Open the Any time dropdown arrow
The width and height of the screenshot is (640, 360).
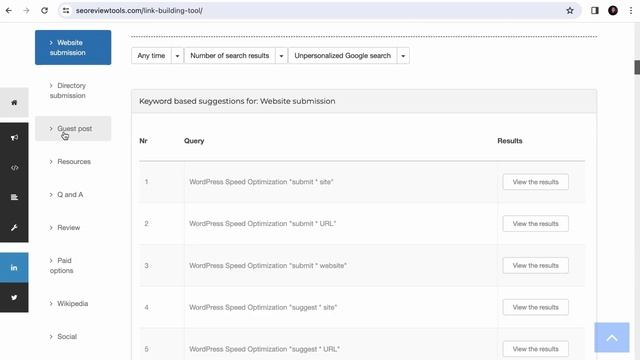(x=177, y=56)
